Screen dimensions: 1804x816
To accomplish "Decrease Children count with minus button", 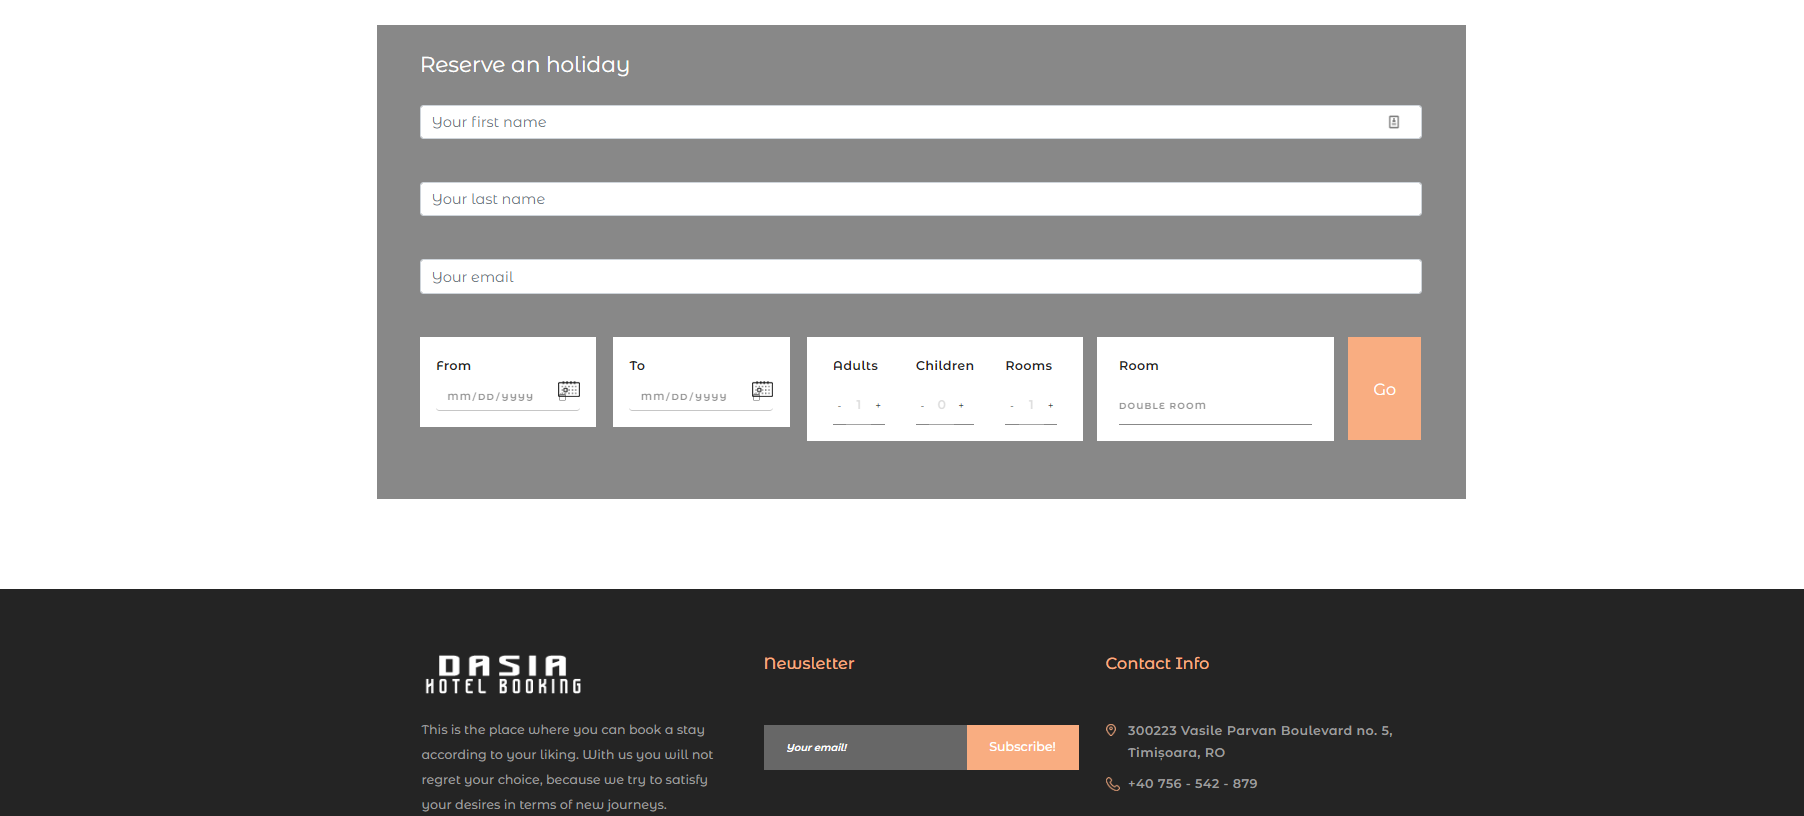I will coord(922,406).
